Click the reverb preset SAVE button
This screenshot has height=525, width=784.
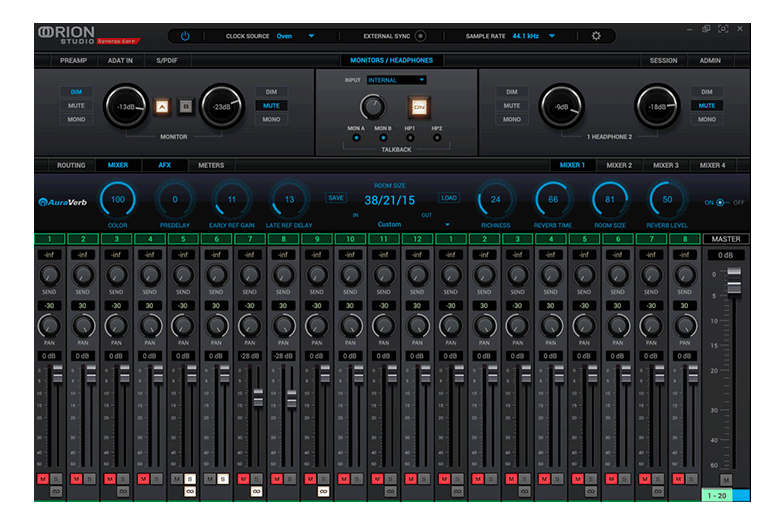tap(336, 198)
